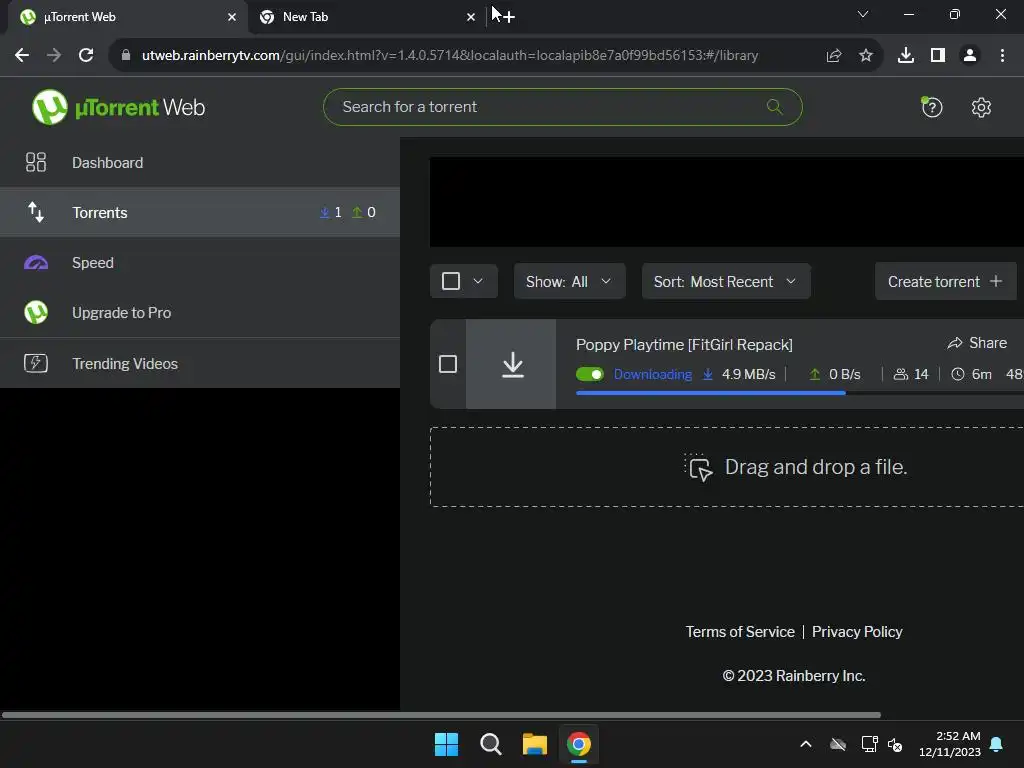Open the settings gear icon

tap(981, 107)
